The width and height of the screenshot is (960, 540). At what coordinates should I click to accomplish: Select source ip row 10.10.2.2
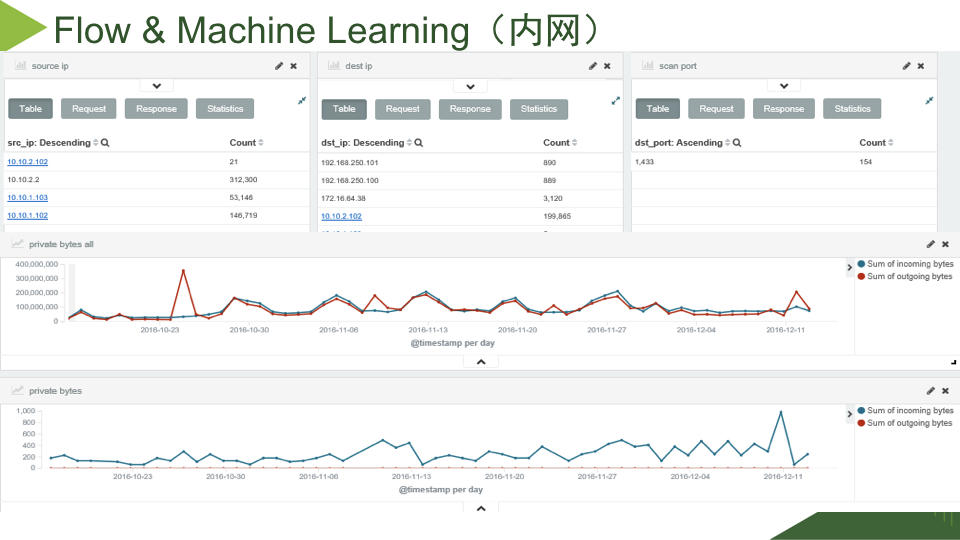(157, 179)
